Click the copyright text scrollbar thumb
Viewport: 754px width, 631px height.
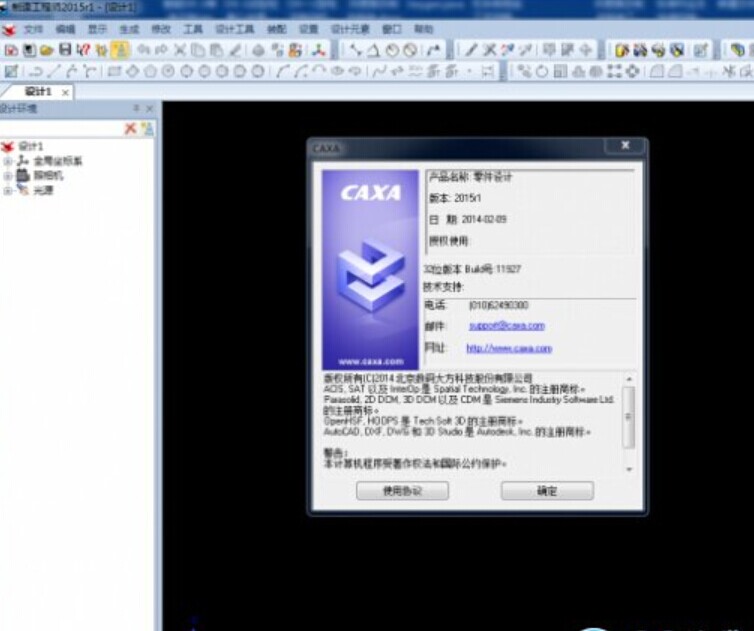pyautogui.click(x=628, y=416)
